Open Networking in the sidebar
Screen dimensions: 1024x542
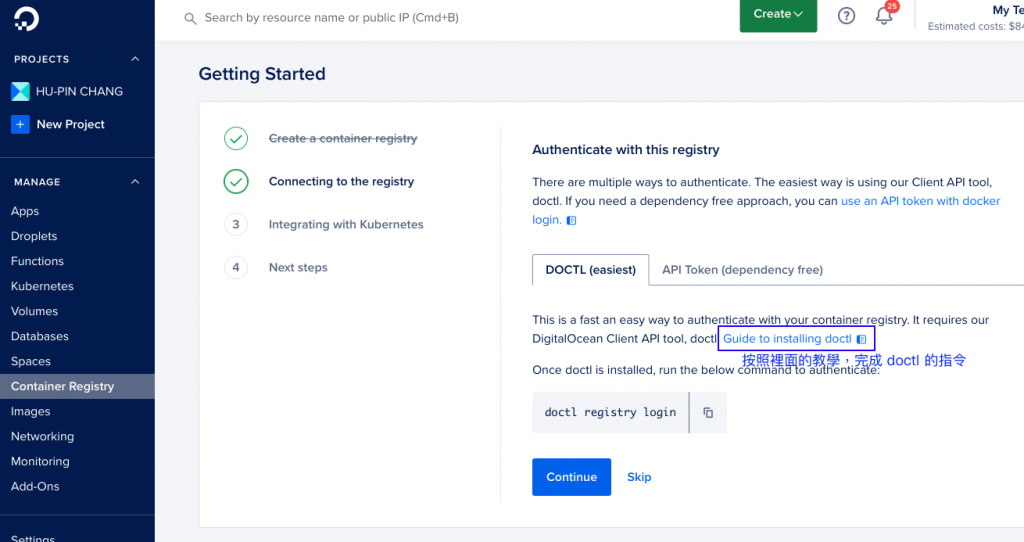click(x=42, y=436)
